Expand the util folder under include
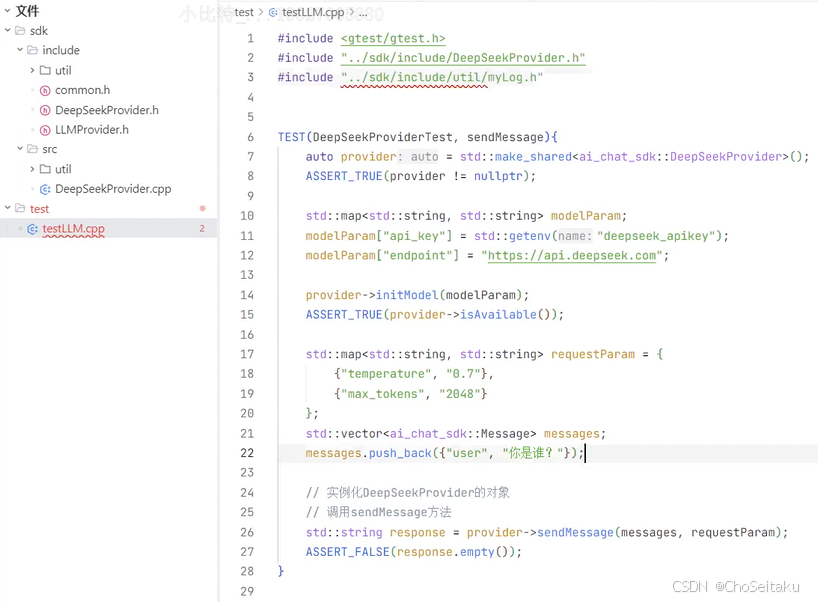This screenshot has width=818, height=602. click(32, 70)
